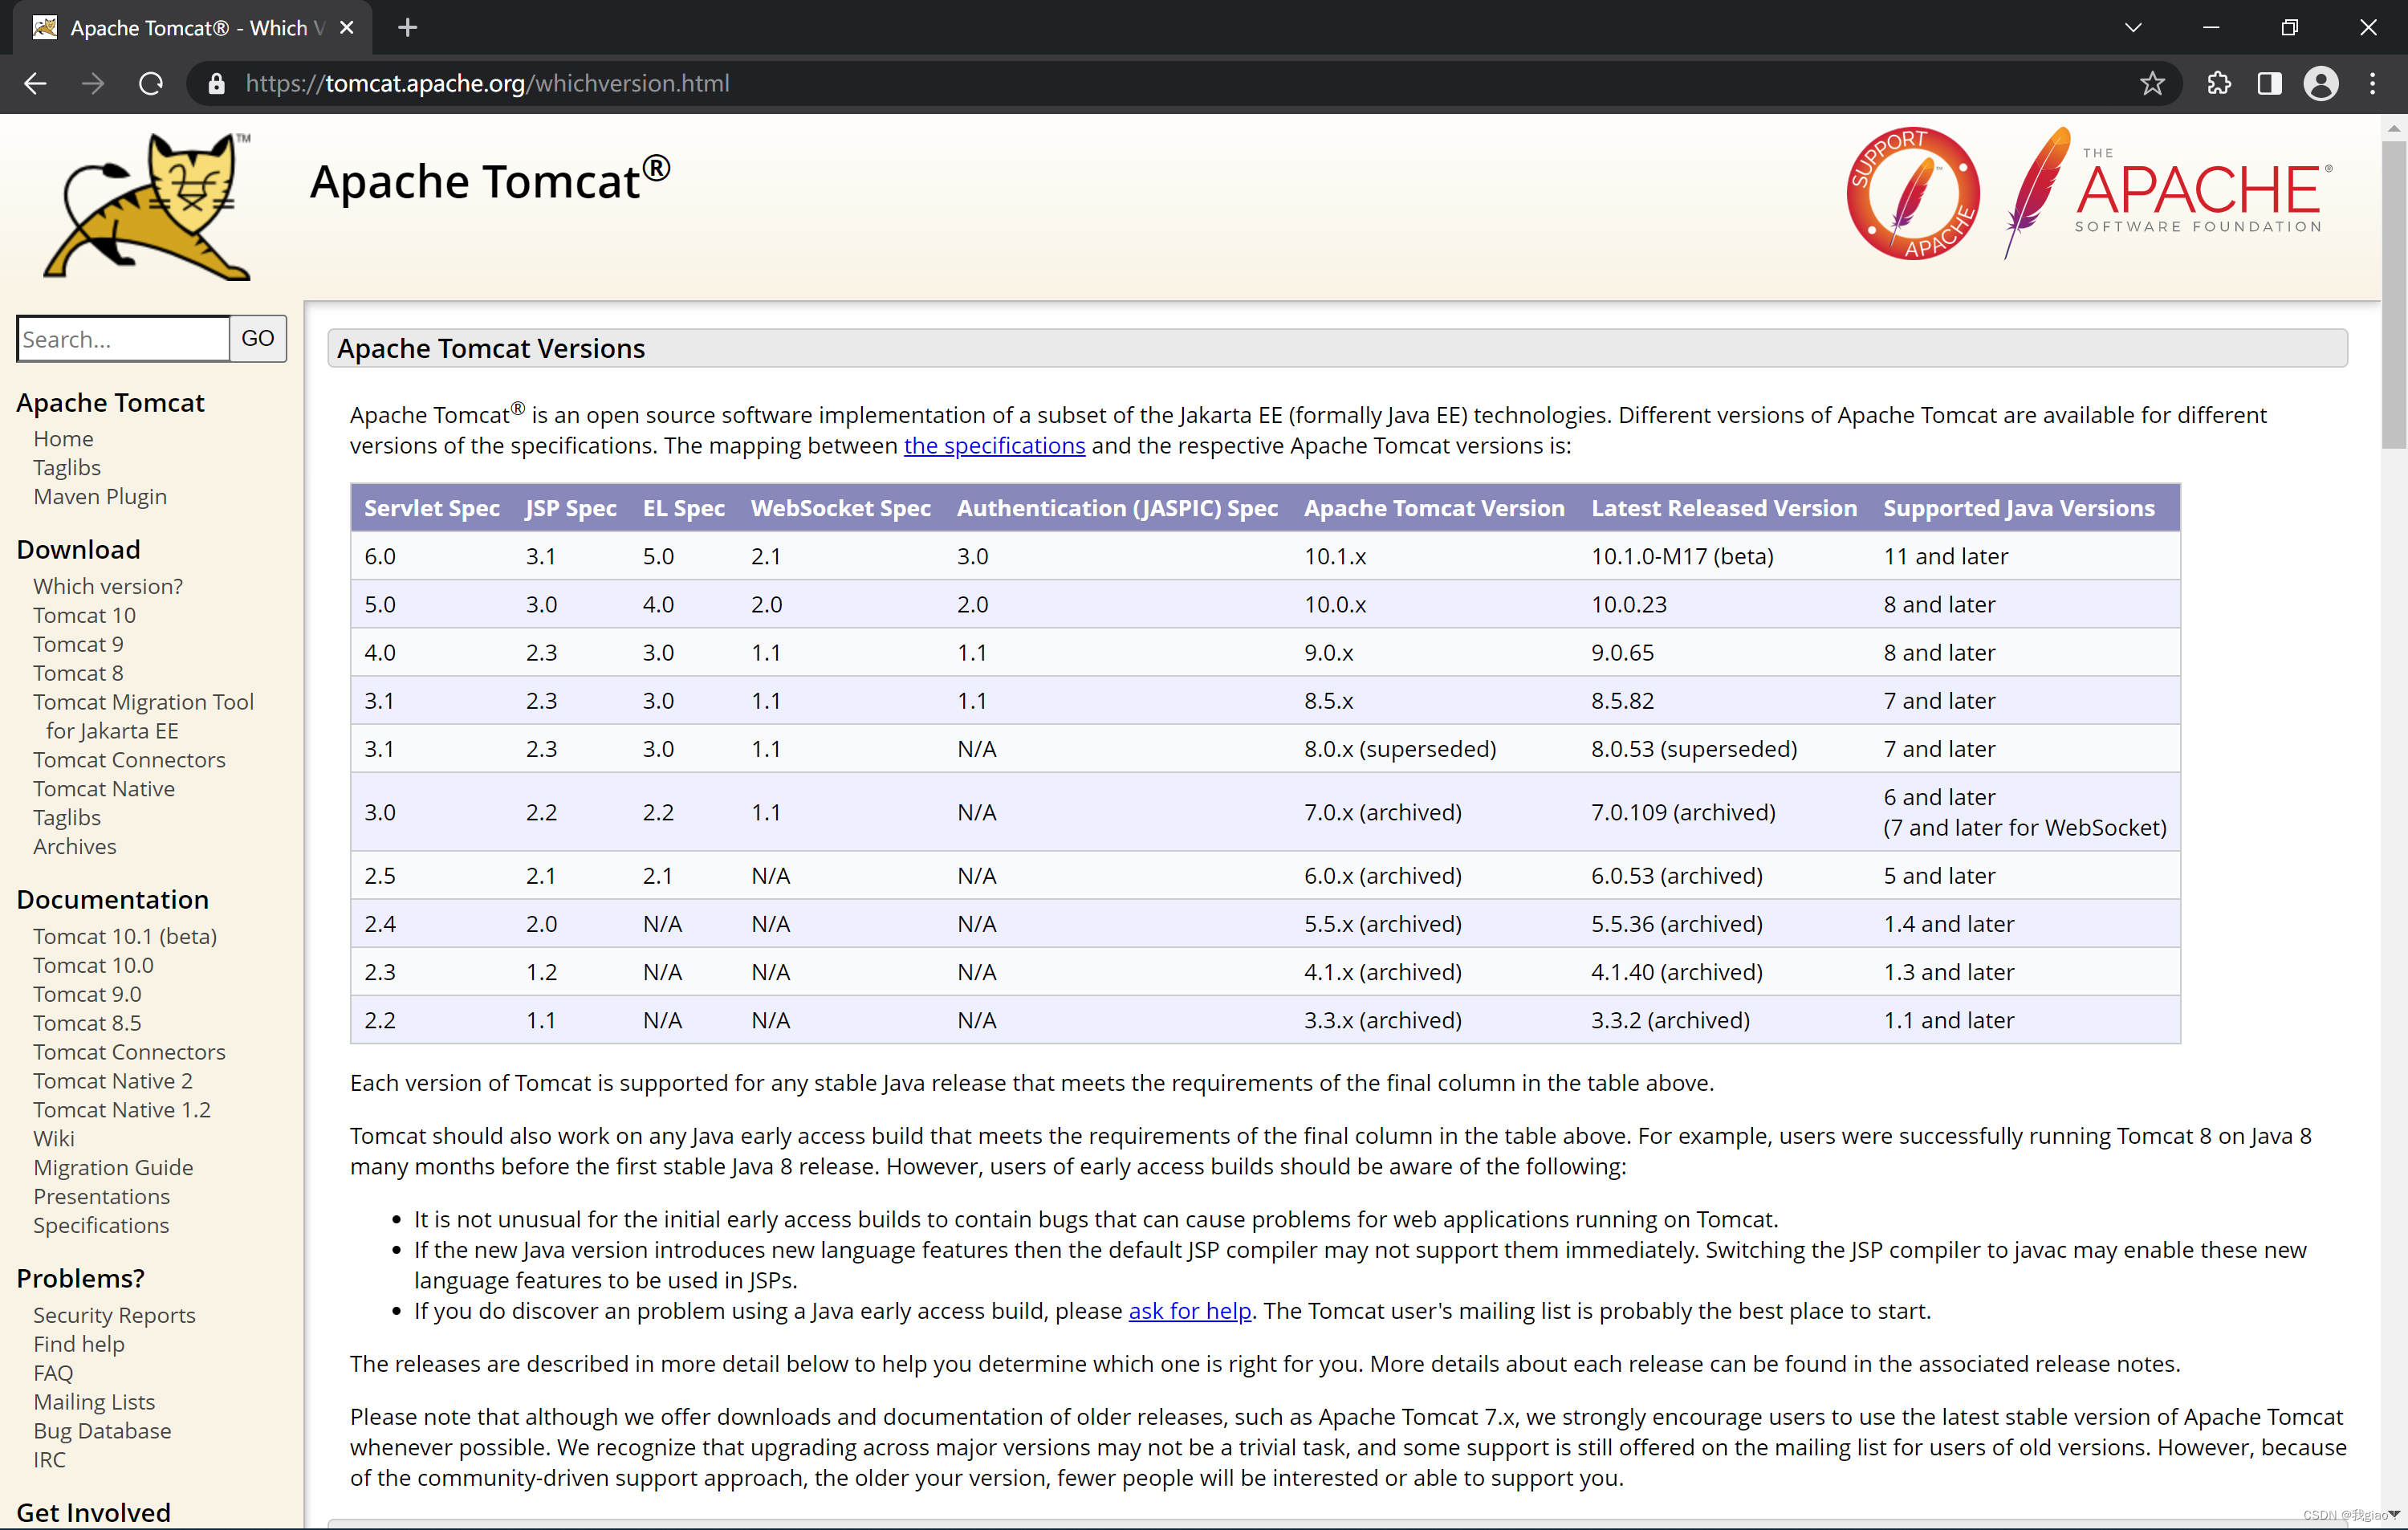Screen dimensions: 2408x1530
Task: Open Tomcat Native 1.2 documentation
Action: (x=122, y=1112)
